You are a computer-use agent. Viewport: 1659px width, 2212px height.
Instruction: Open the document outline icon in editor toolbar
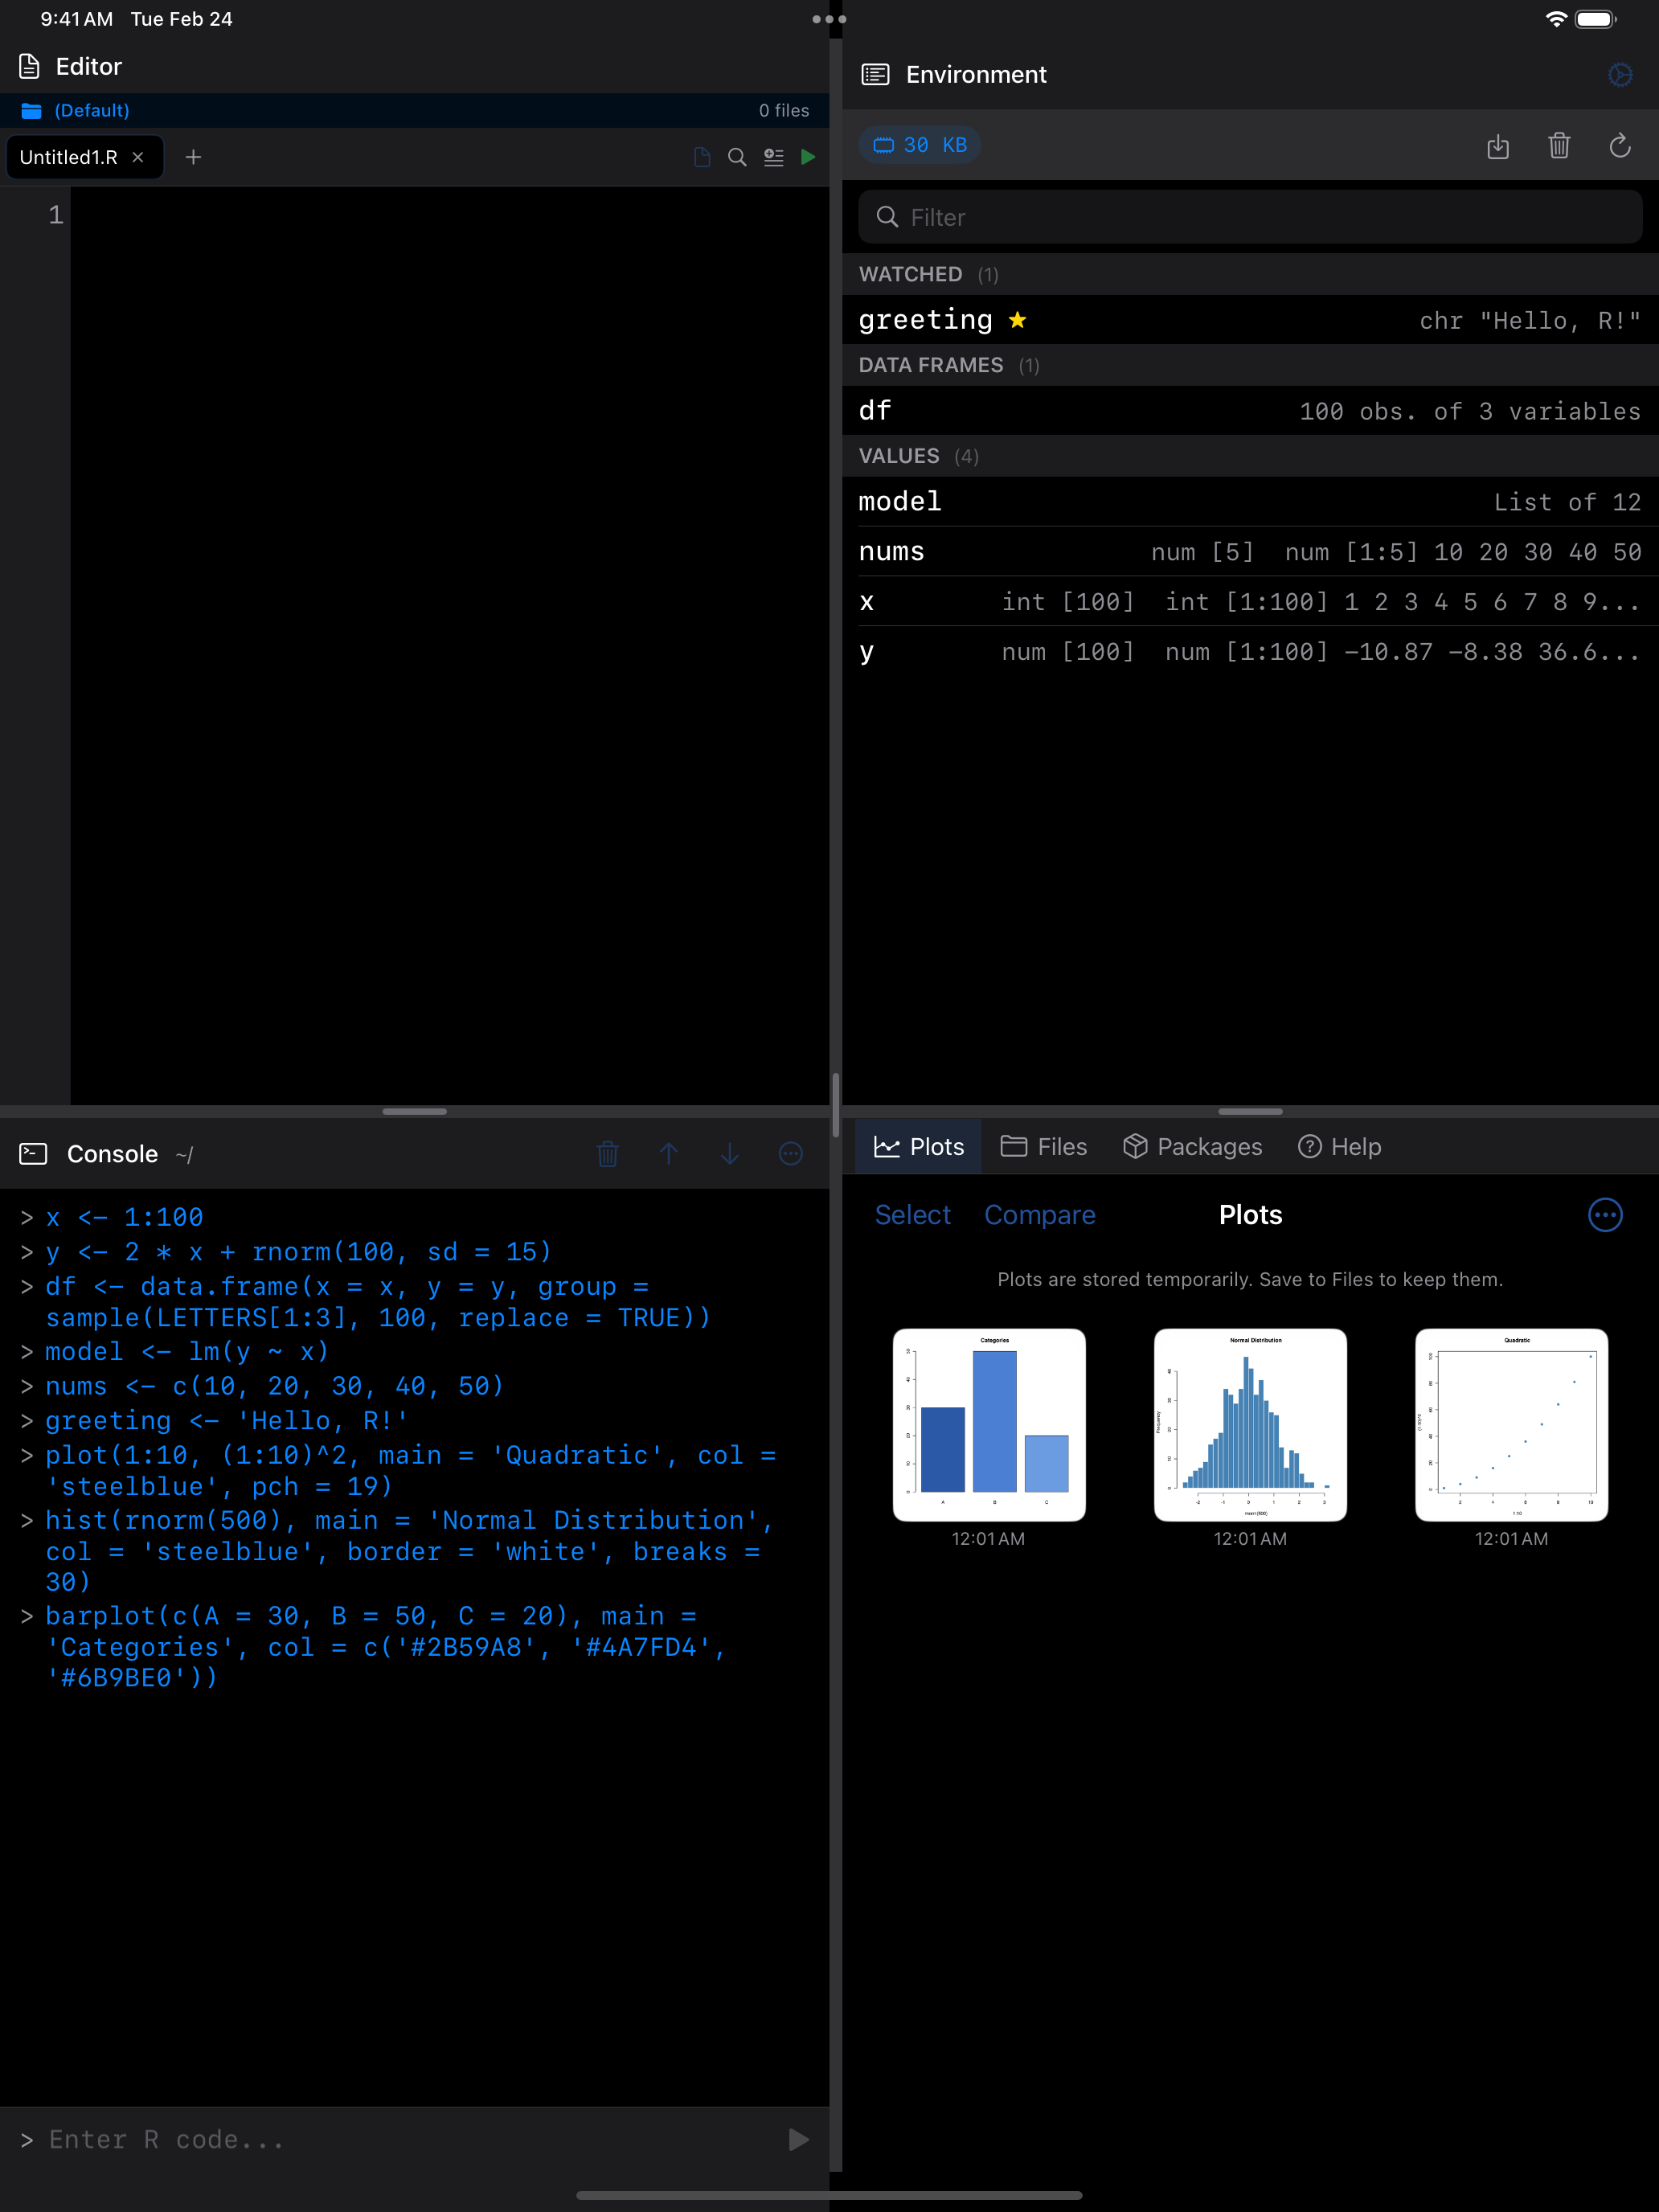773,157
